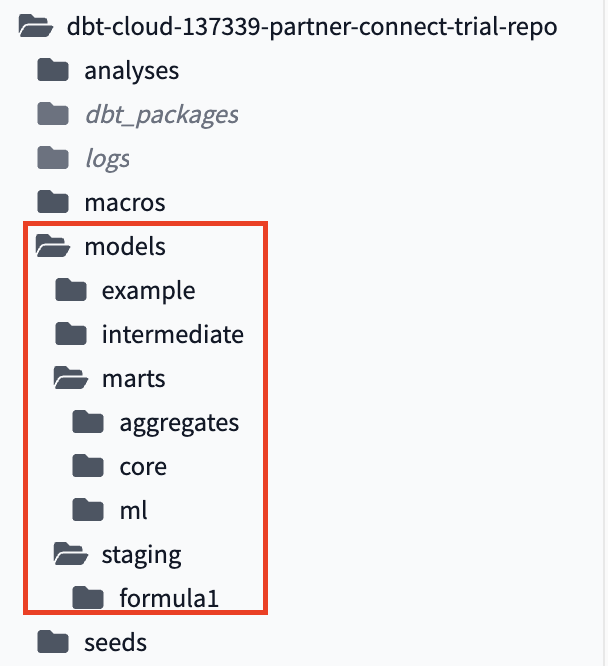The height and width of the screenshot is (666, 608).
Task: Click the logs folder icon
Action: (52, 158)
